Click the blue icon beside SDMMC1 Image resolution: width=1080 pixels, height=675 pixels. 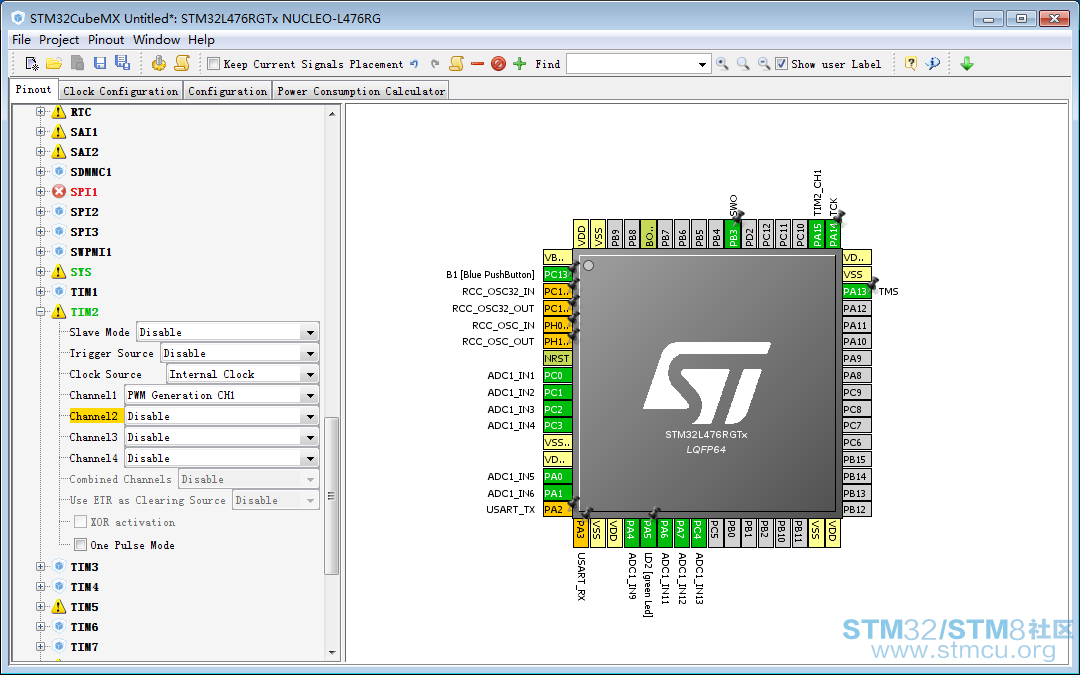[x=59, y=172]
